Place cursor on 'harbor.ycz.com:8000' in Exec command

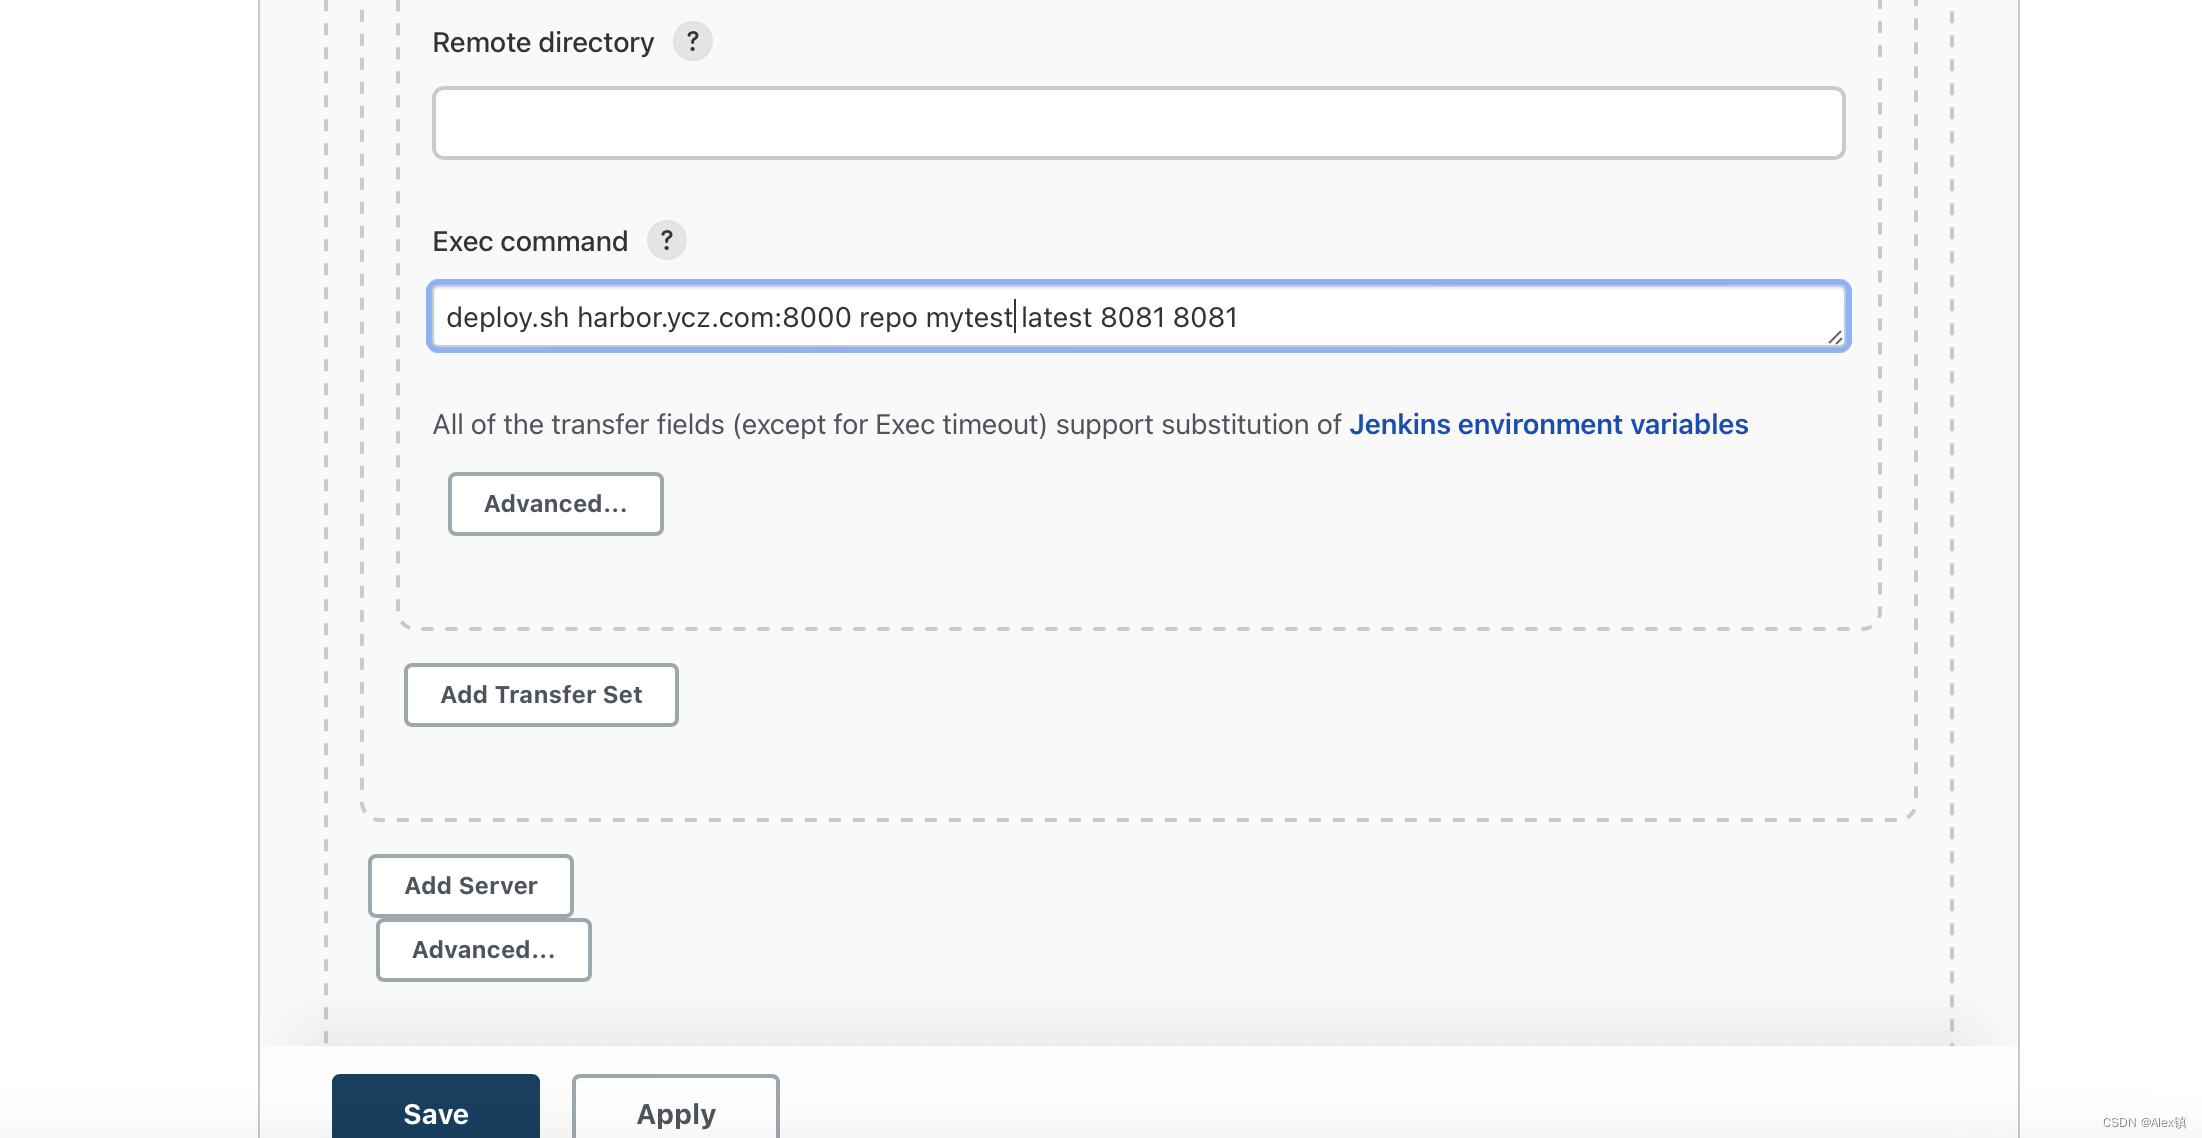pos(713,318)
